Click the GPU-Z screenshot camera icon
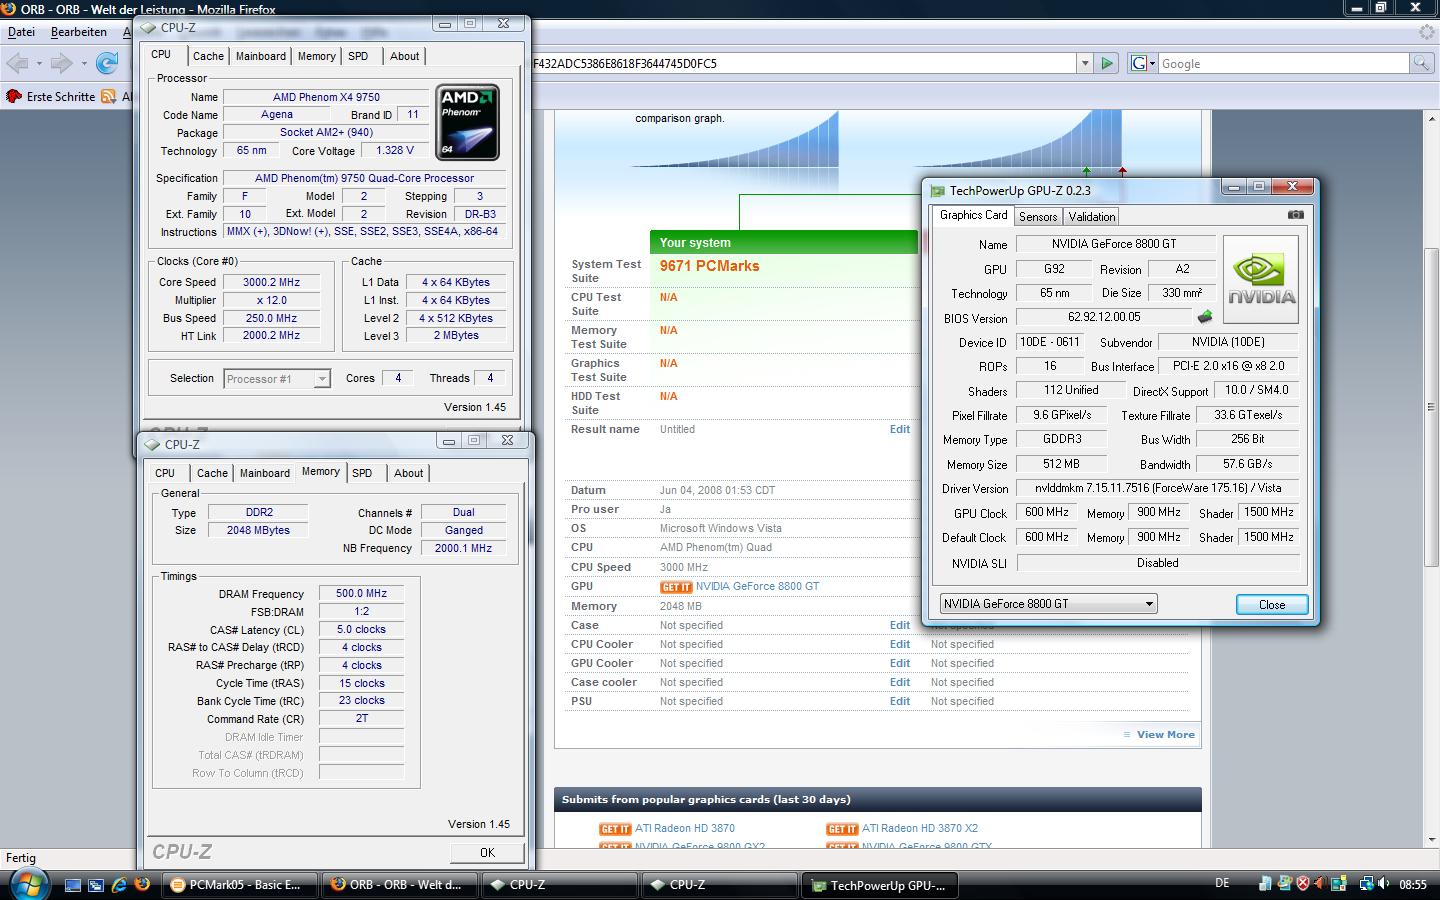1440x900 pixels. coord(1295,215)
